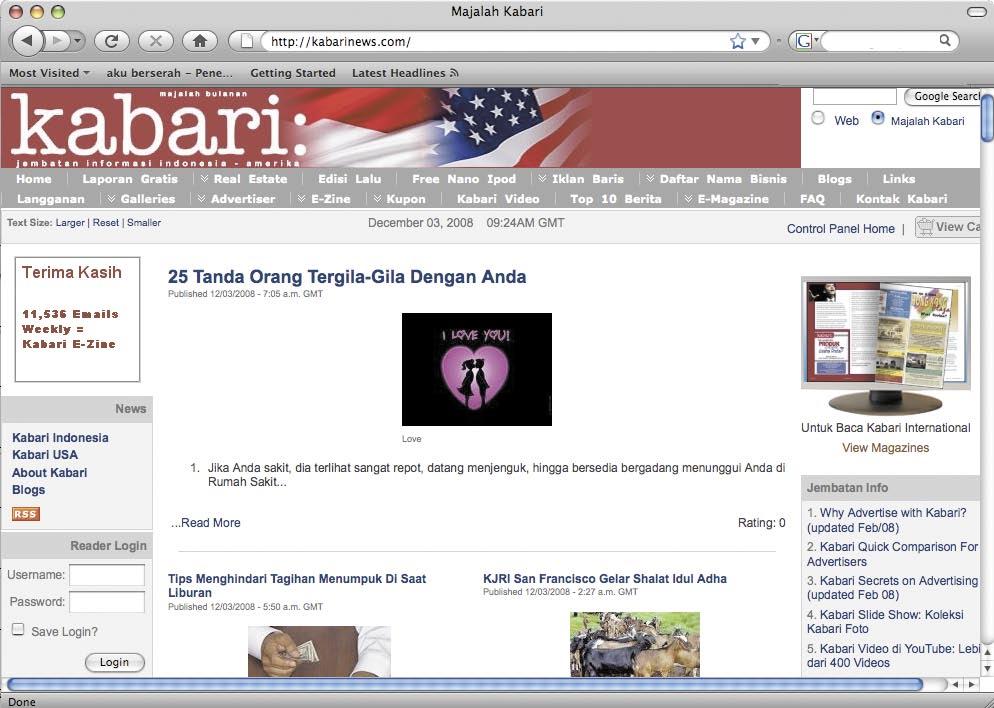The width and height of the screenshot is (994, 708).
Task: Click the Google Search button
Action: click(943, 96)
